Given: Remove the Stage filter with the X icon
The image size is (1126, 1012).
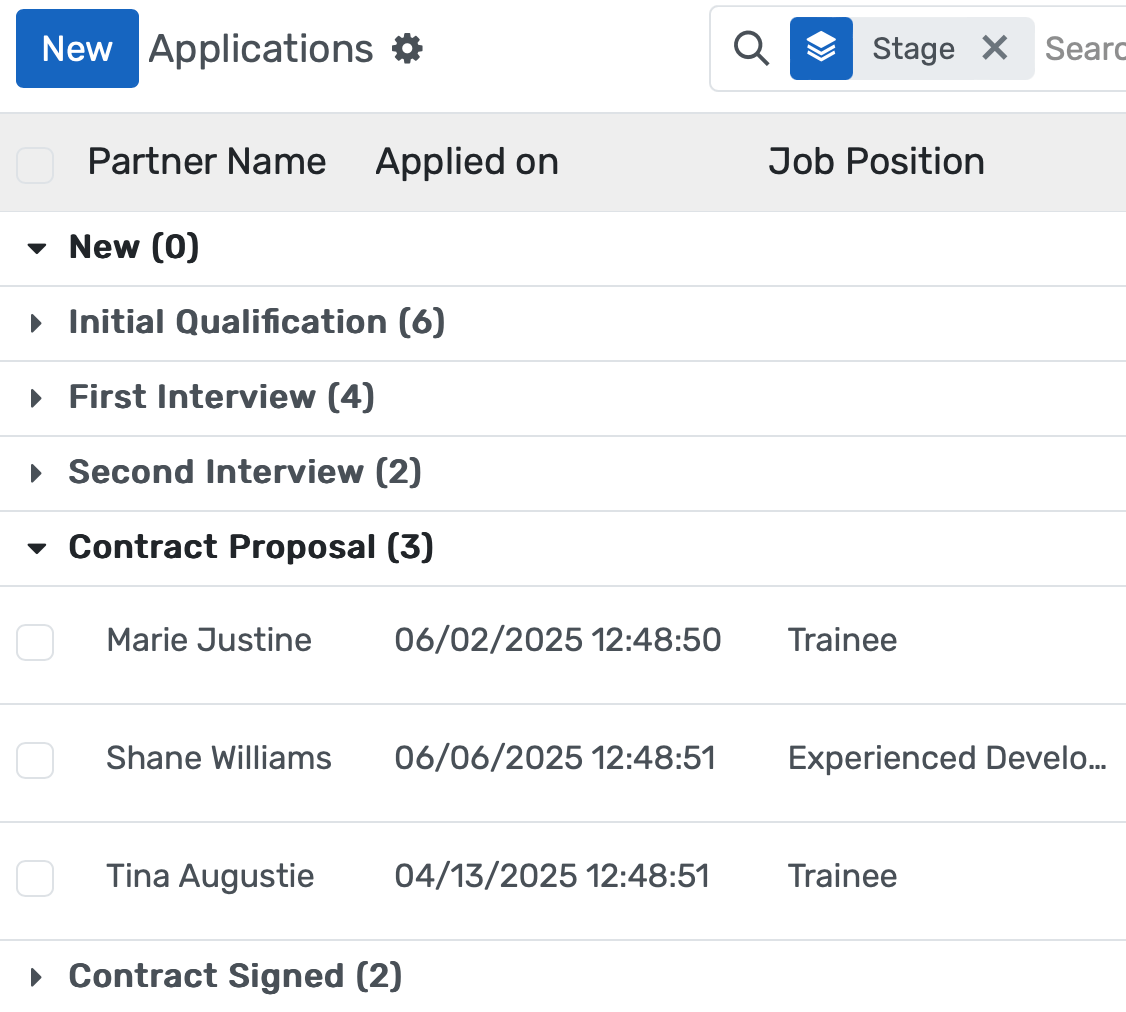Looking at the screenshot, I should (x=996, y=47).
